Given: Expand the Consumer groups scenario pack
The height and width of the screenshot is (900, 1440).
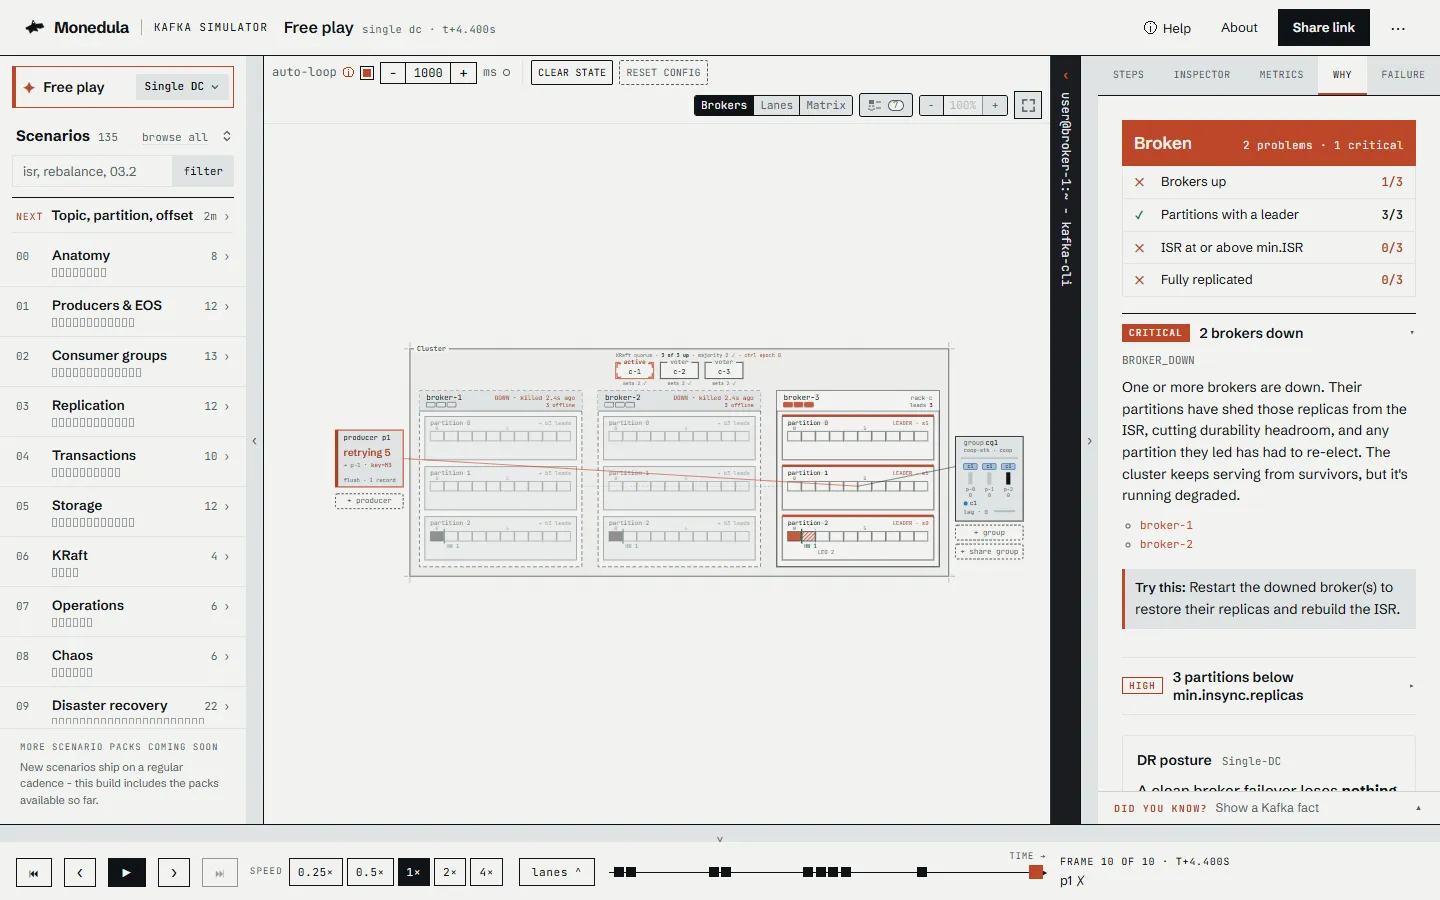Looking at the screenshot, I should pos(123,362).
